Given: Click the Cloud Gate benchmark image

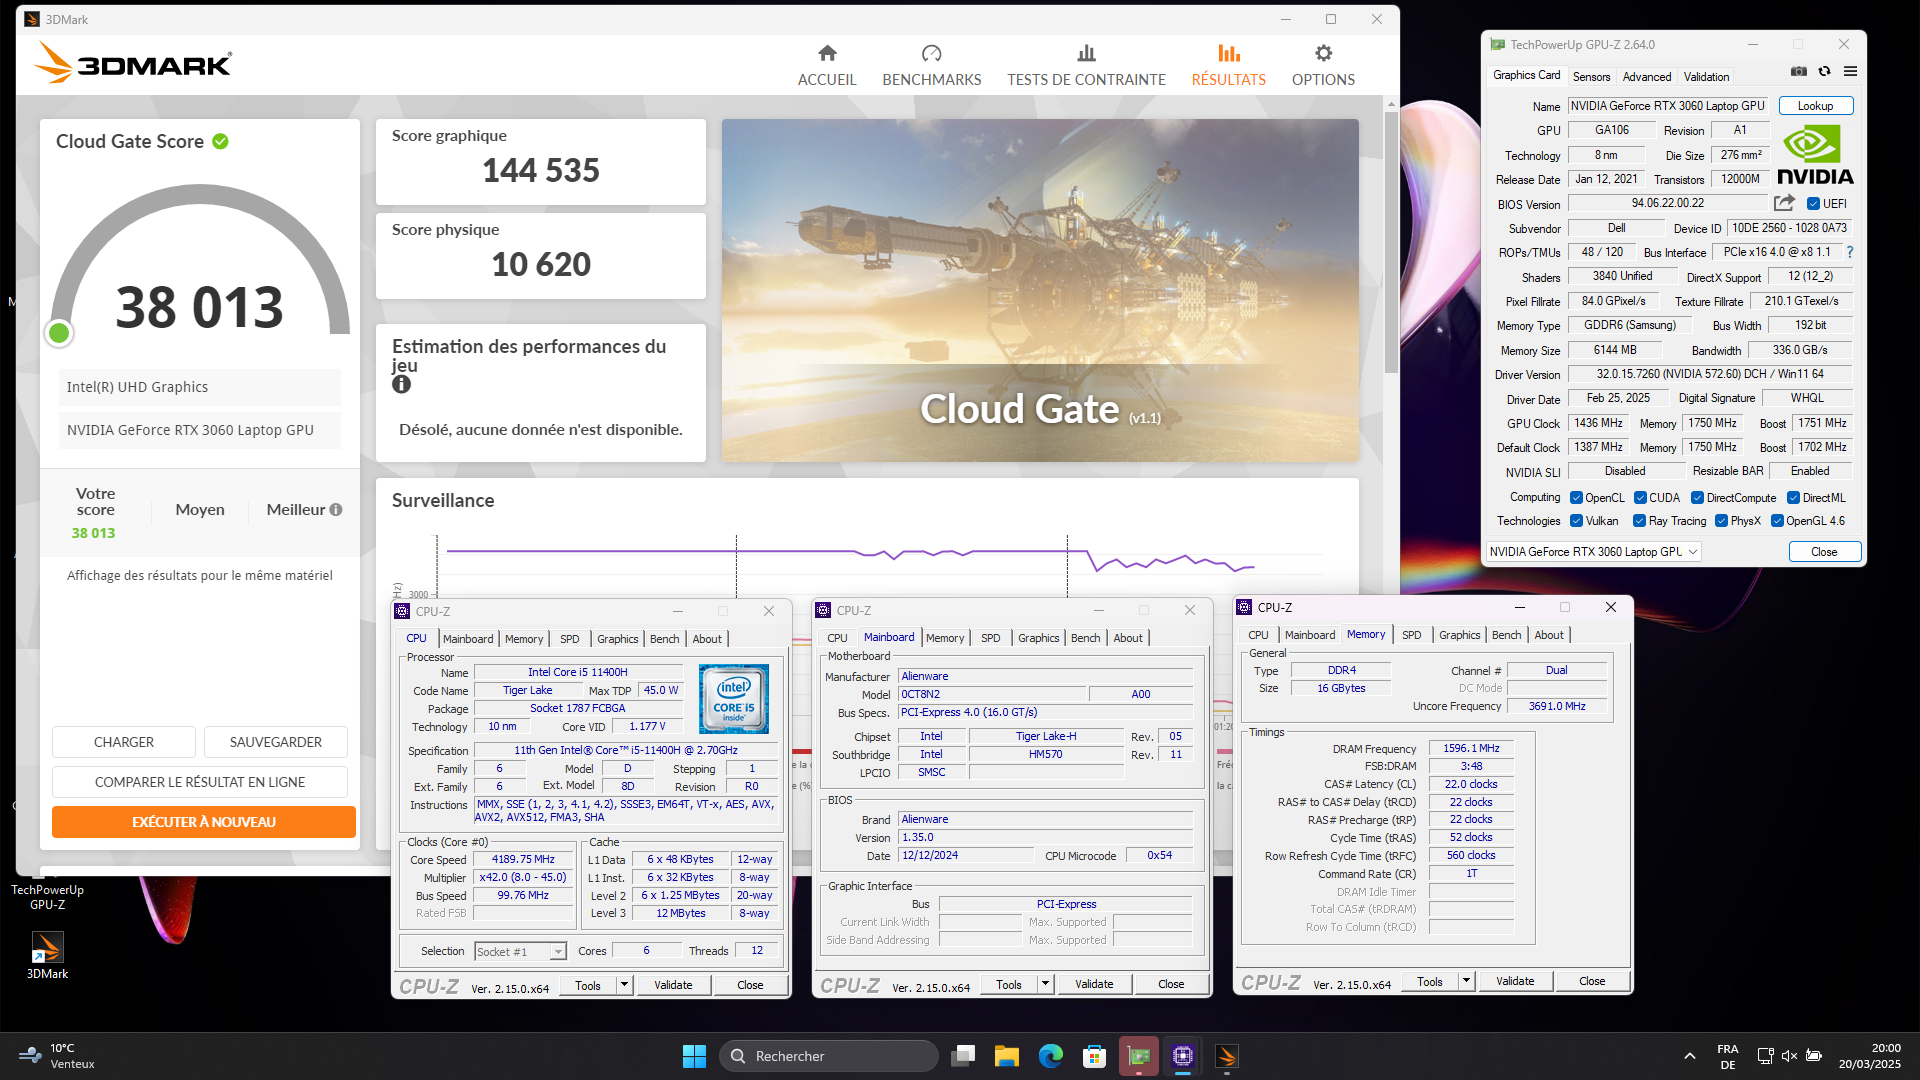Looking at the screenshot, I should coord(1040,290).
